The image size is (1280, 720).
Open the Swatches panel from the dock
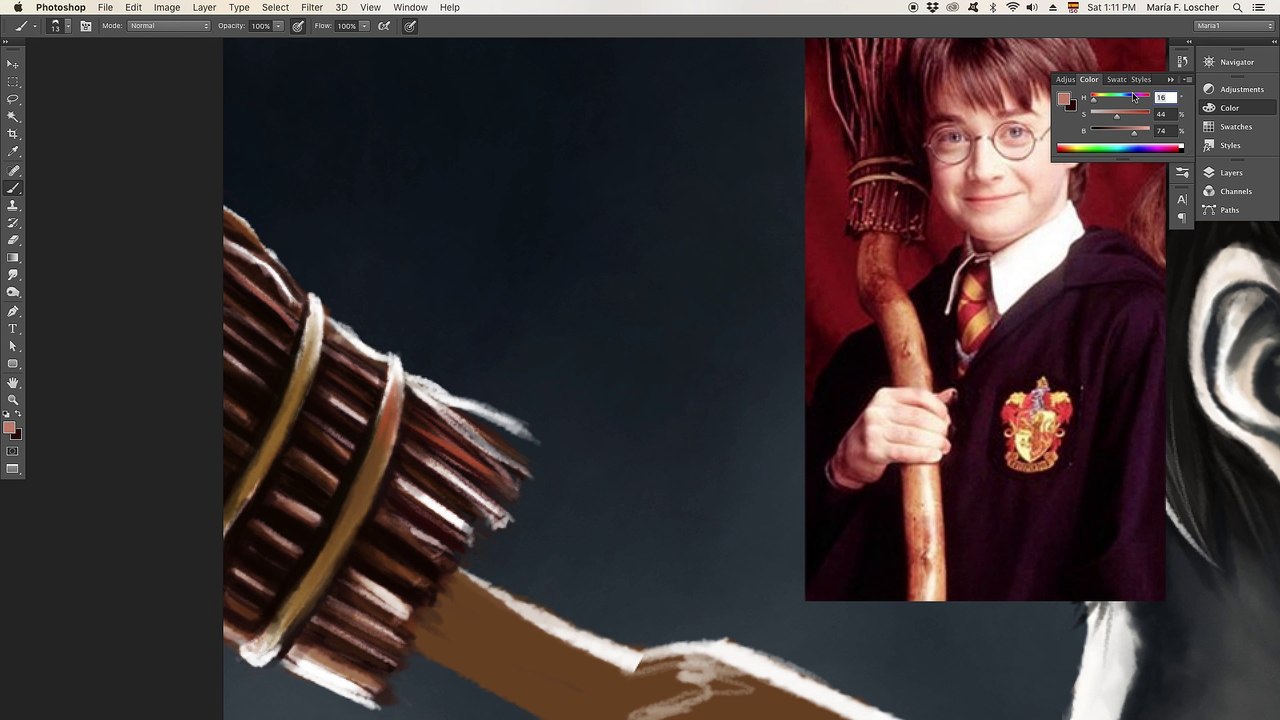(x=1237, y=127)
